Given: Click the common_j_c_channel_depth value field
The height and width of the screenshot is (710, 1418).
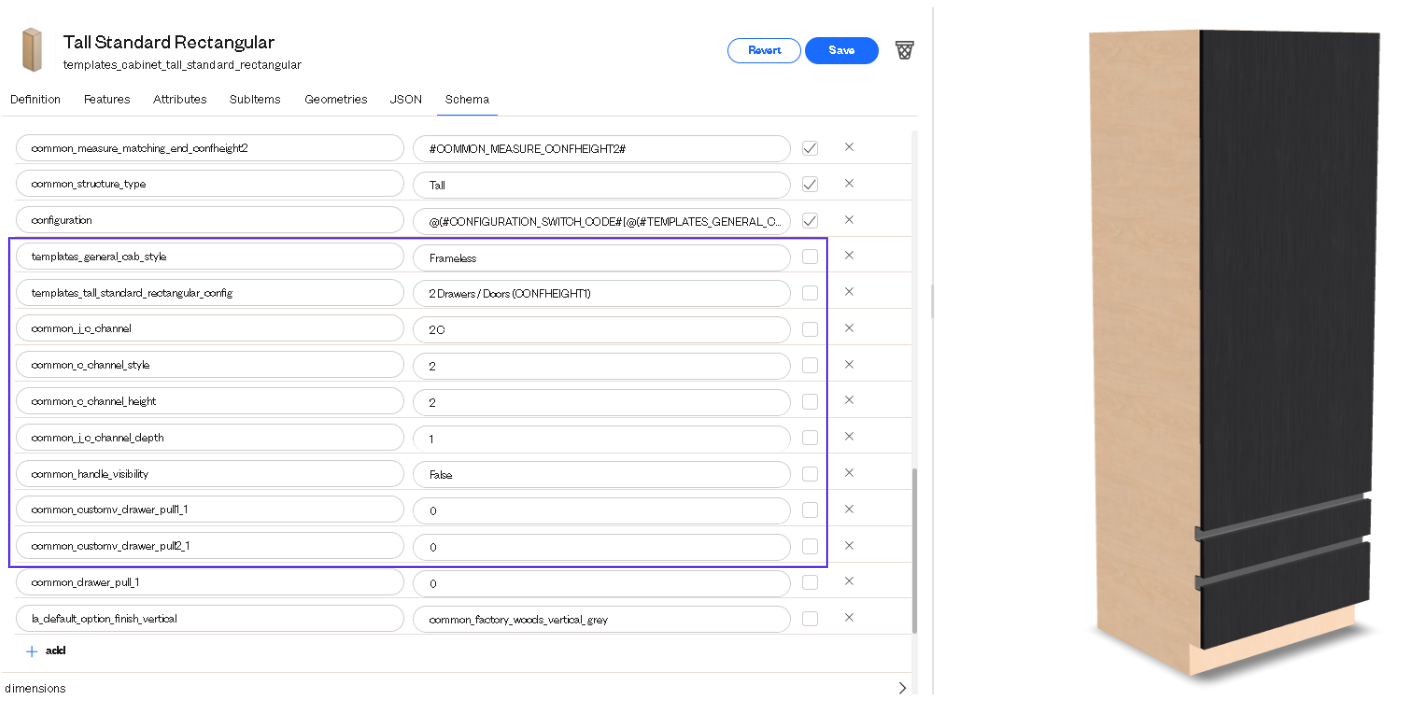Looking at the screenshot, I should point(602,438).
